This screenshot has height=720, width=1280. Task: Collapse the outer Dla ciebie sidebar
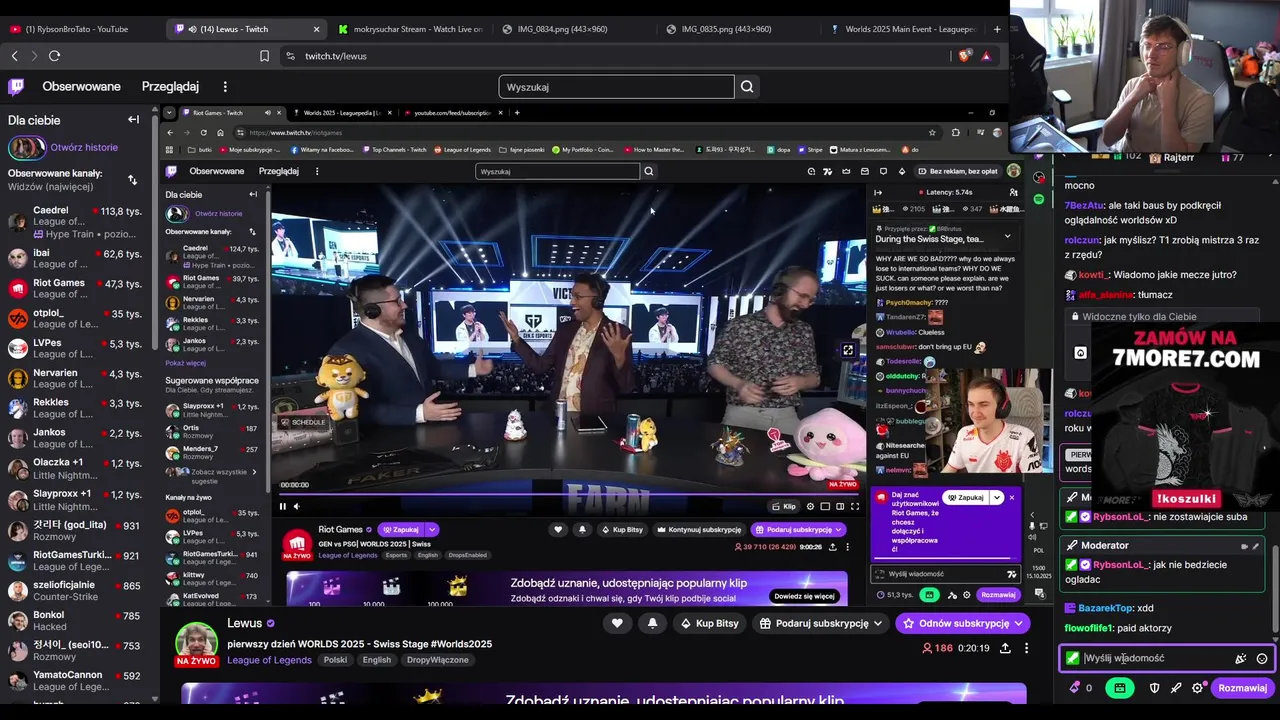point(133,119)
